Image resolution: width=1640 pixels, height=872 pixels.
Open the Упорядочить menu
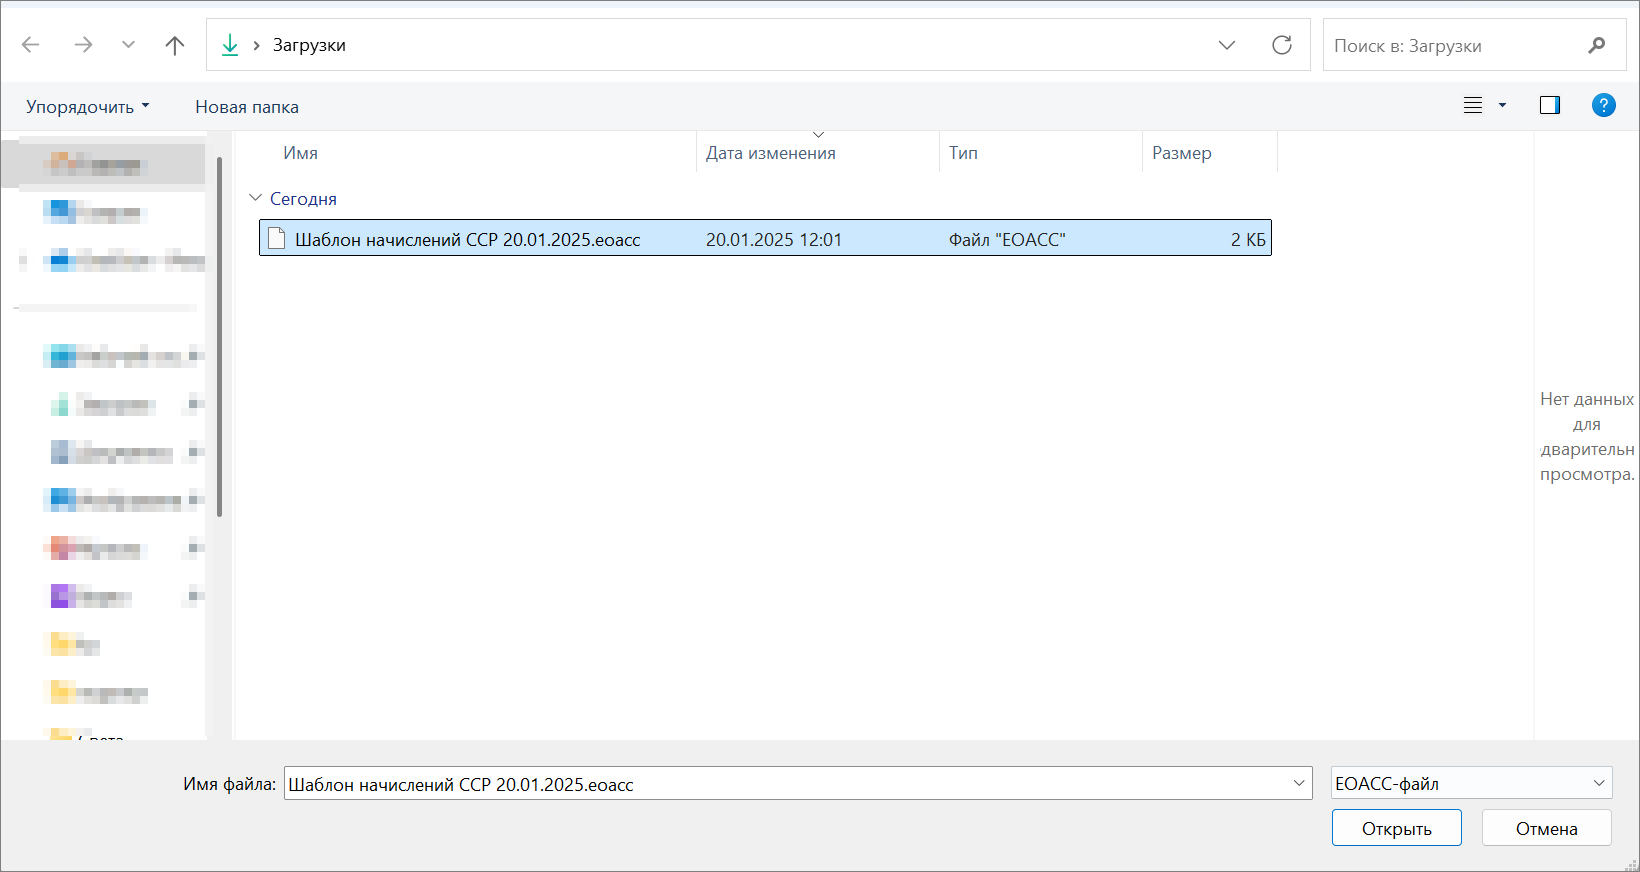pos(87,107)
